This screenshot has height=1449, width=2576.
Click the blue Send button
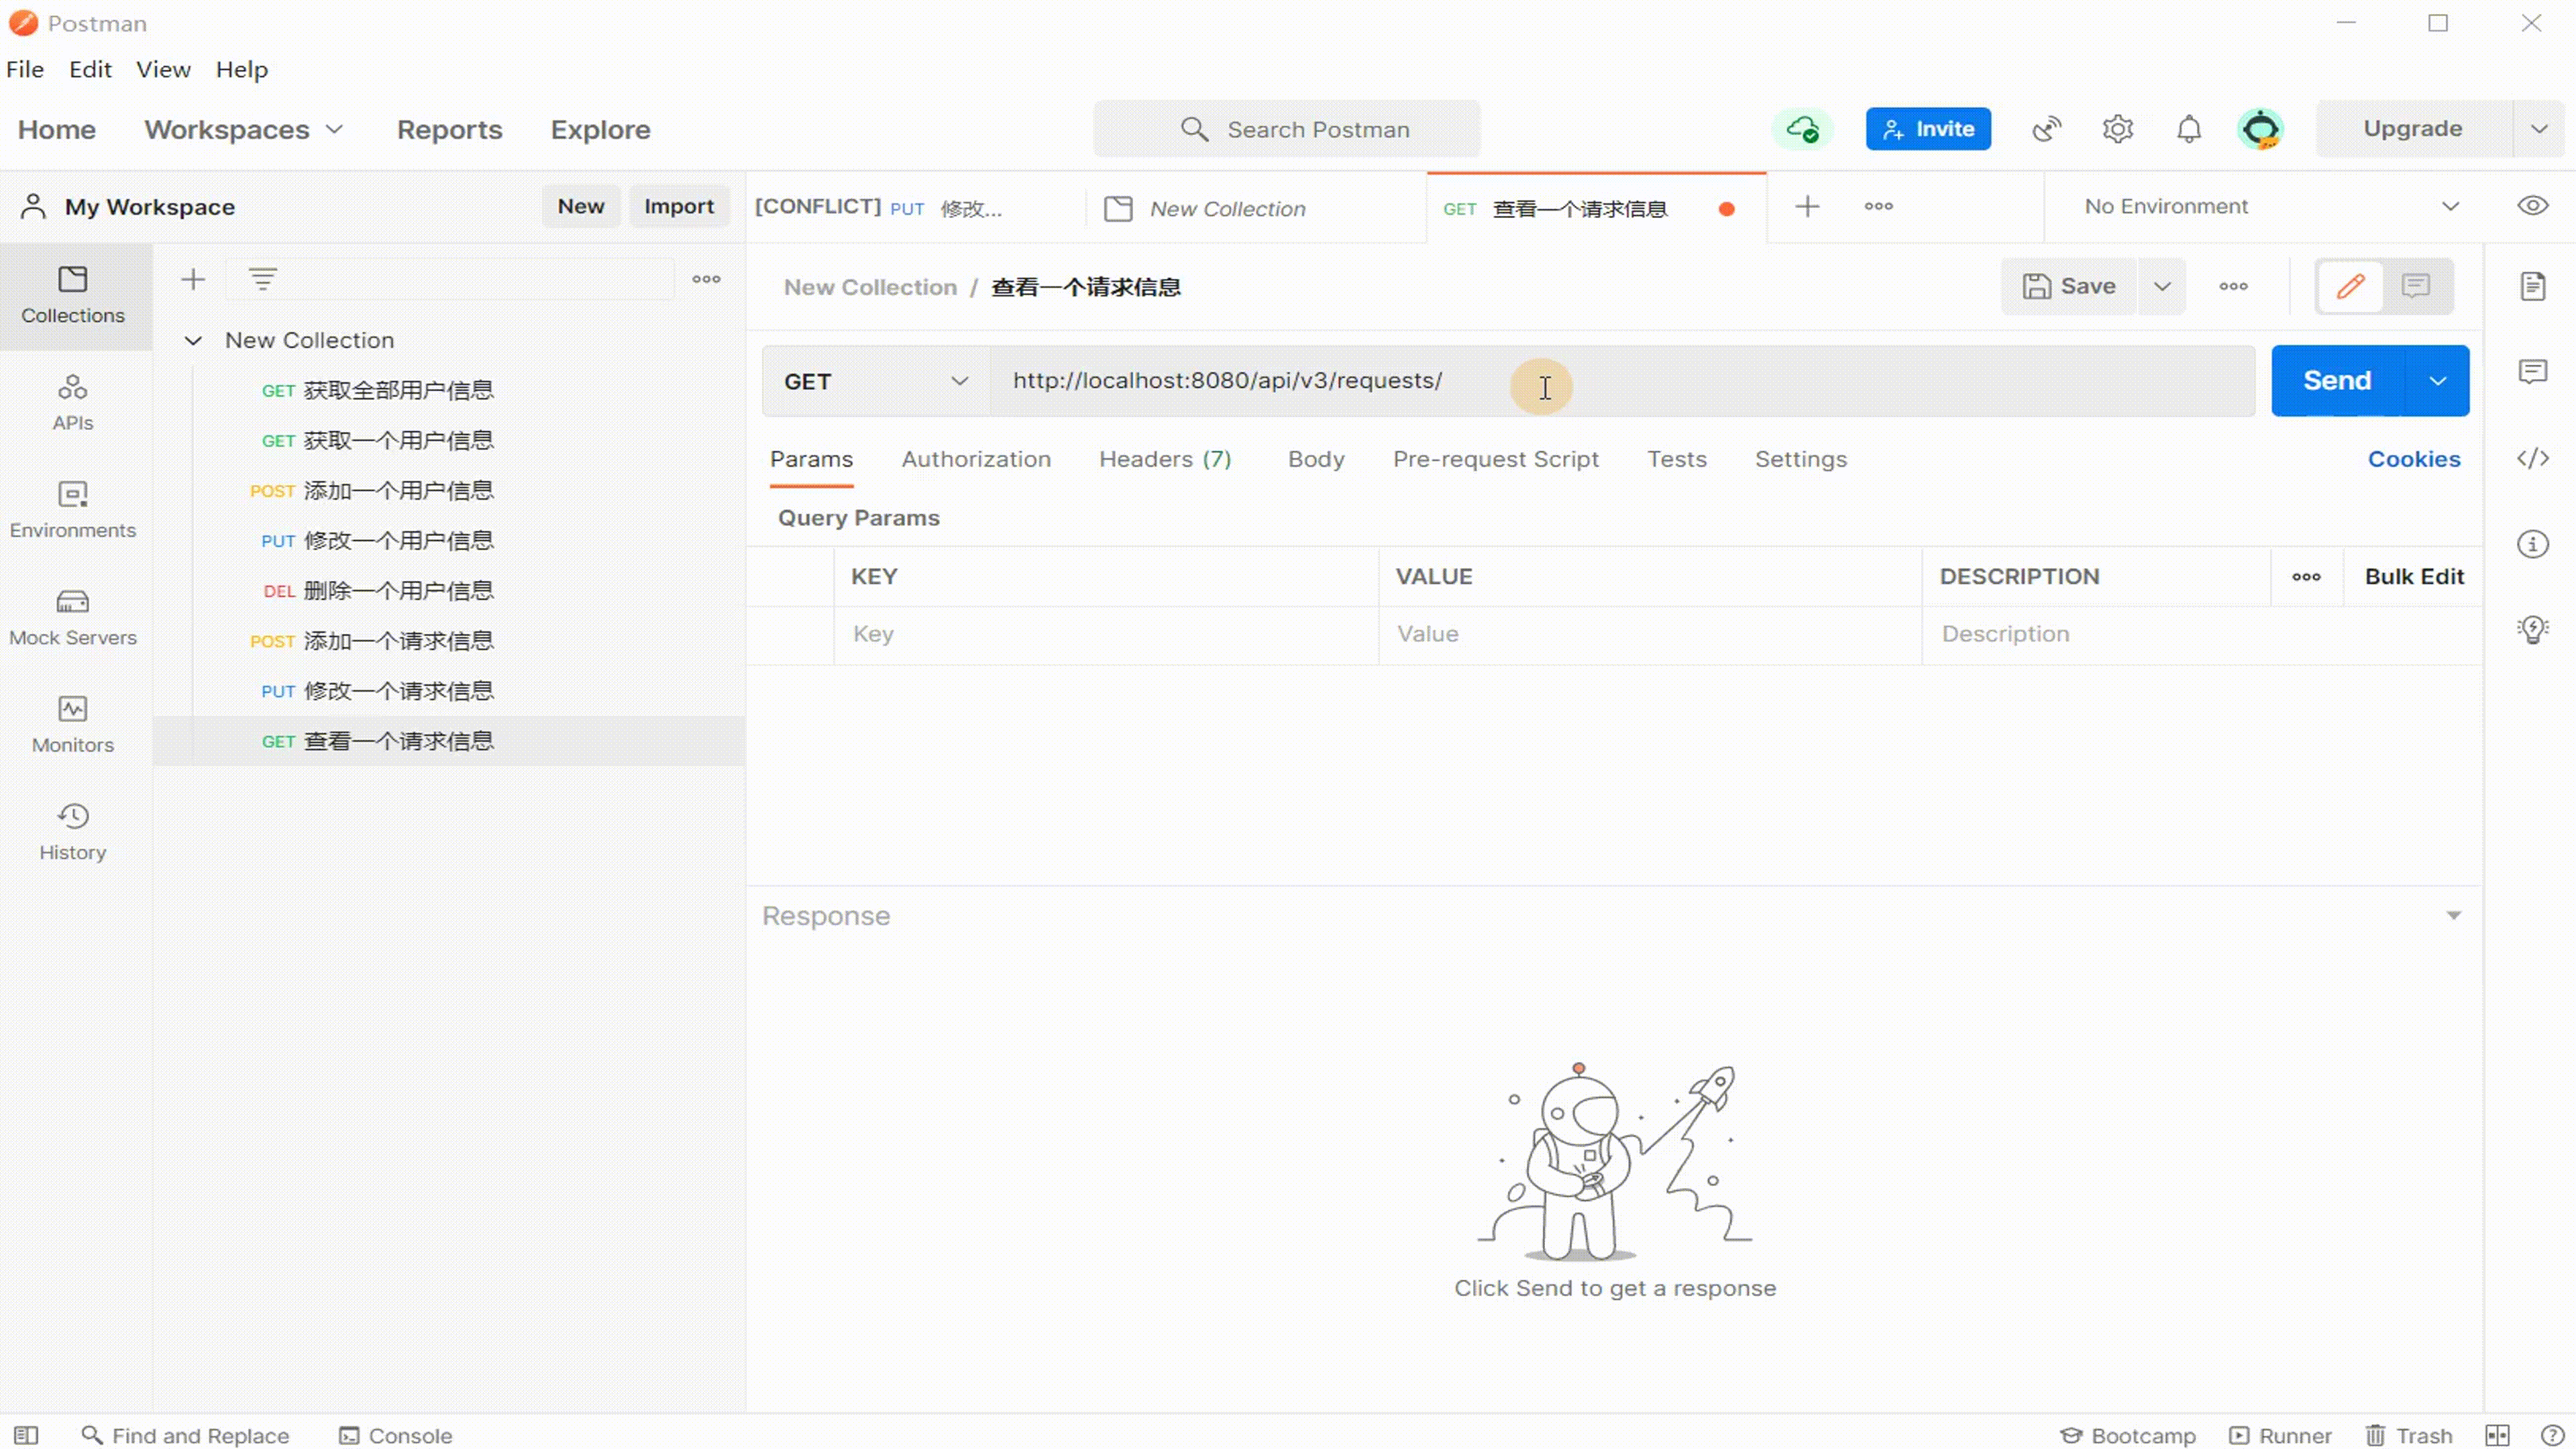point(2337,381)
